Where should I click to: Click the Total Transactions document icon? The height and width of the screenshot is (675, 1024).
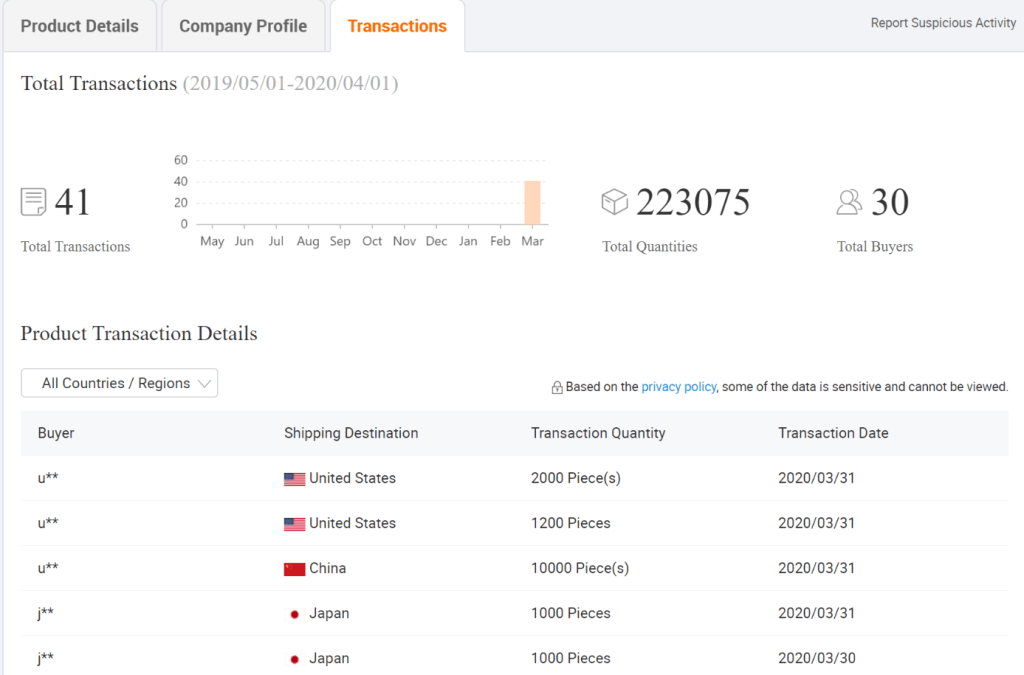(33, 202)
